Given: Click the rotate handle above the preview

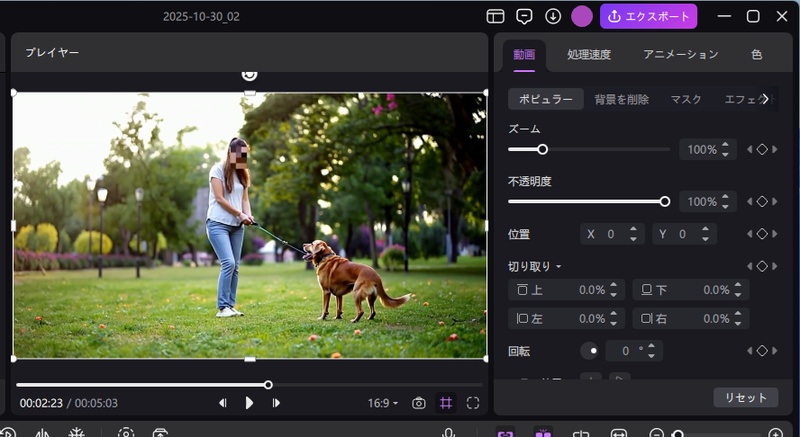Looking at the screenshot, I should tap(249, 75).
